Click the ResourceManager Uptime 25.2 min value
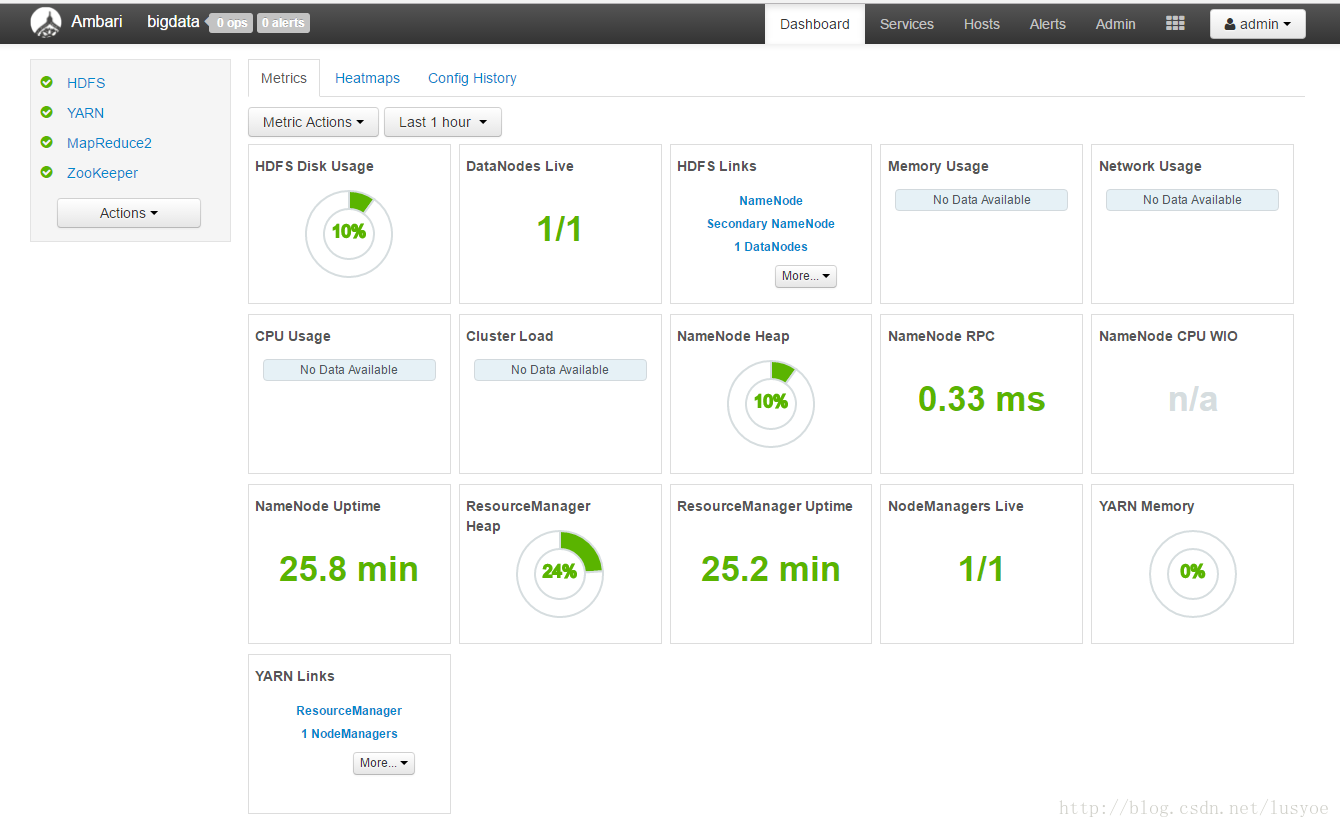This screenshot has width=1340, height=828. (x=771, y=569)
